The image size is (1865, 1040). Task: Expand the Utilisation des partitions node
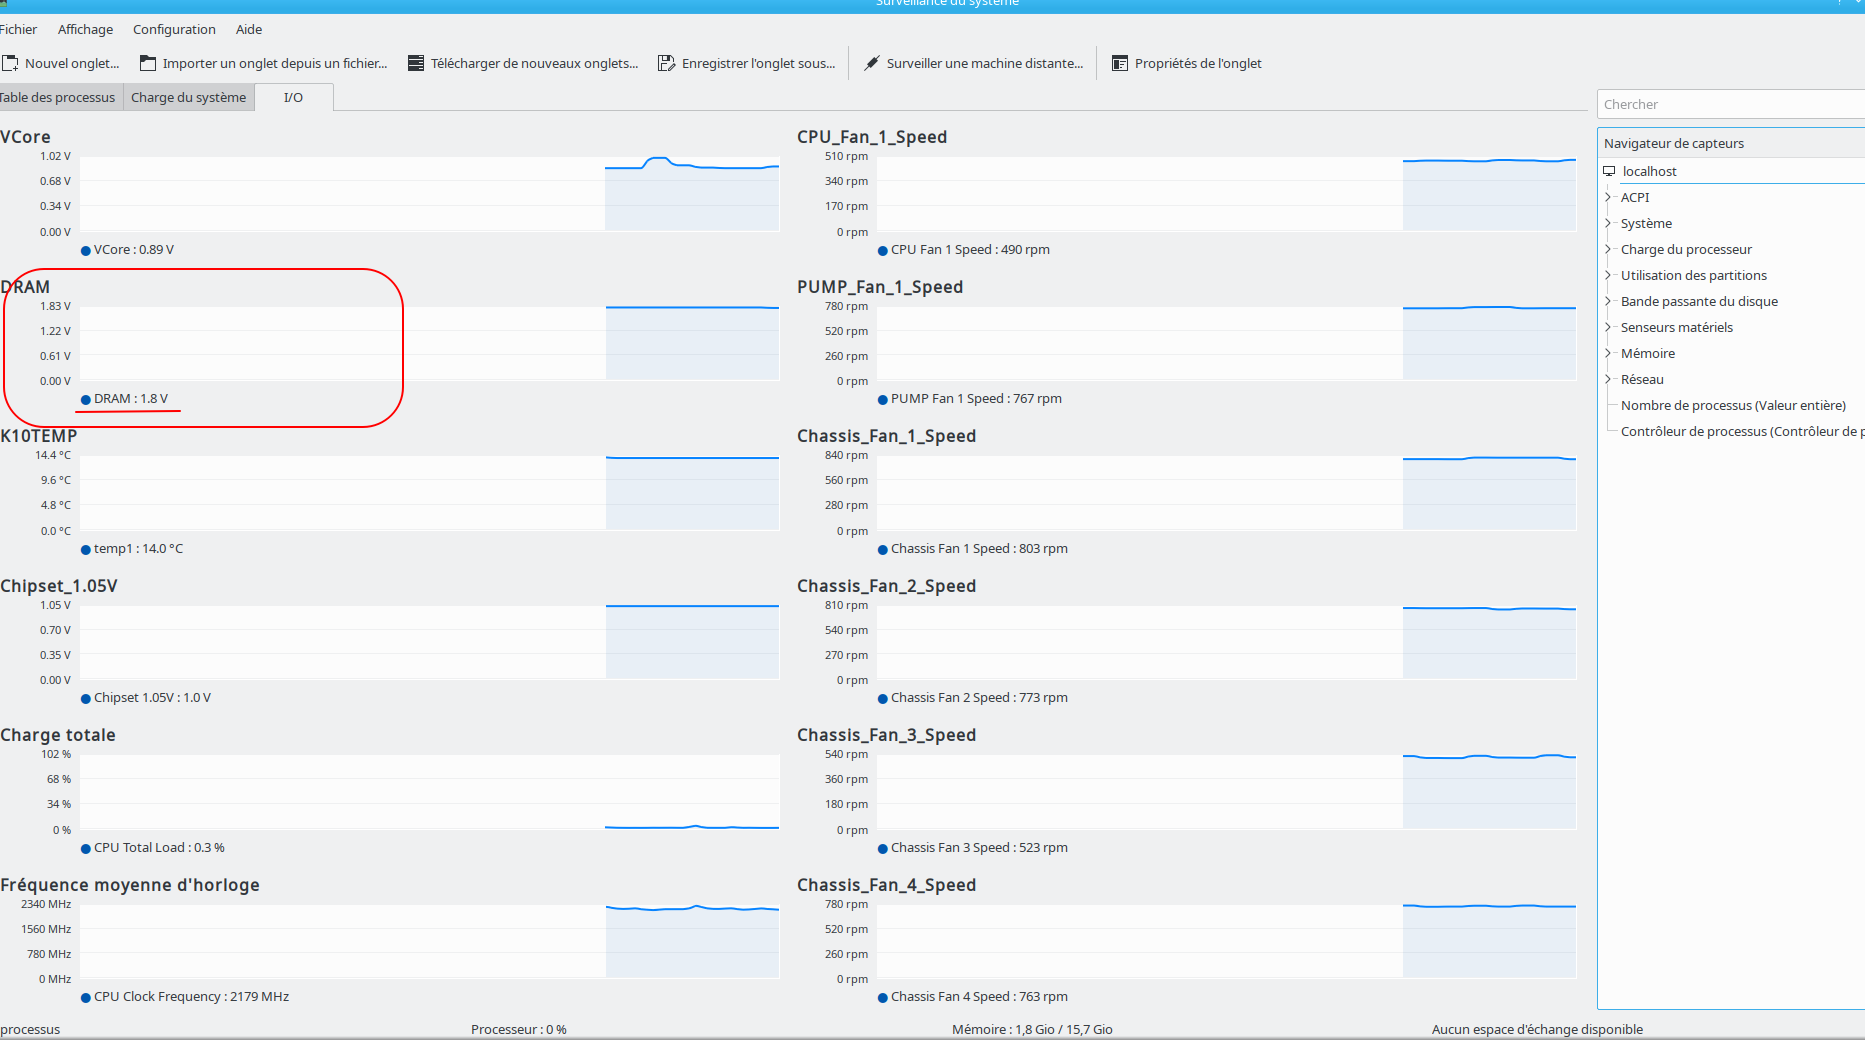[x=1608, y=275]
